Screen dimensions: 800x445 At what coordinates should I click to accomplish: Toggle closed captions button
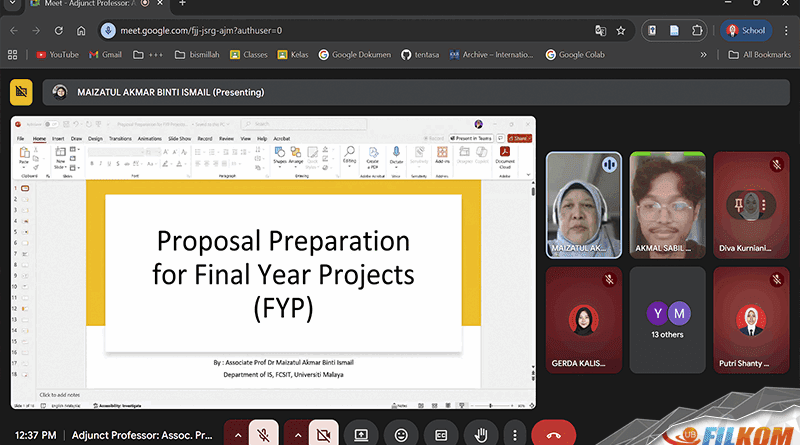click(441, 435)
